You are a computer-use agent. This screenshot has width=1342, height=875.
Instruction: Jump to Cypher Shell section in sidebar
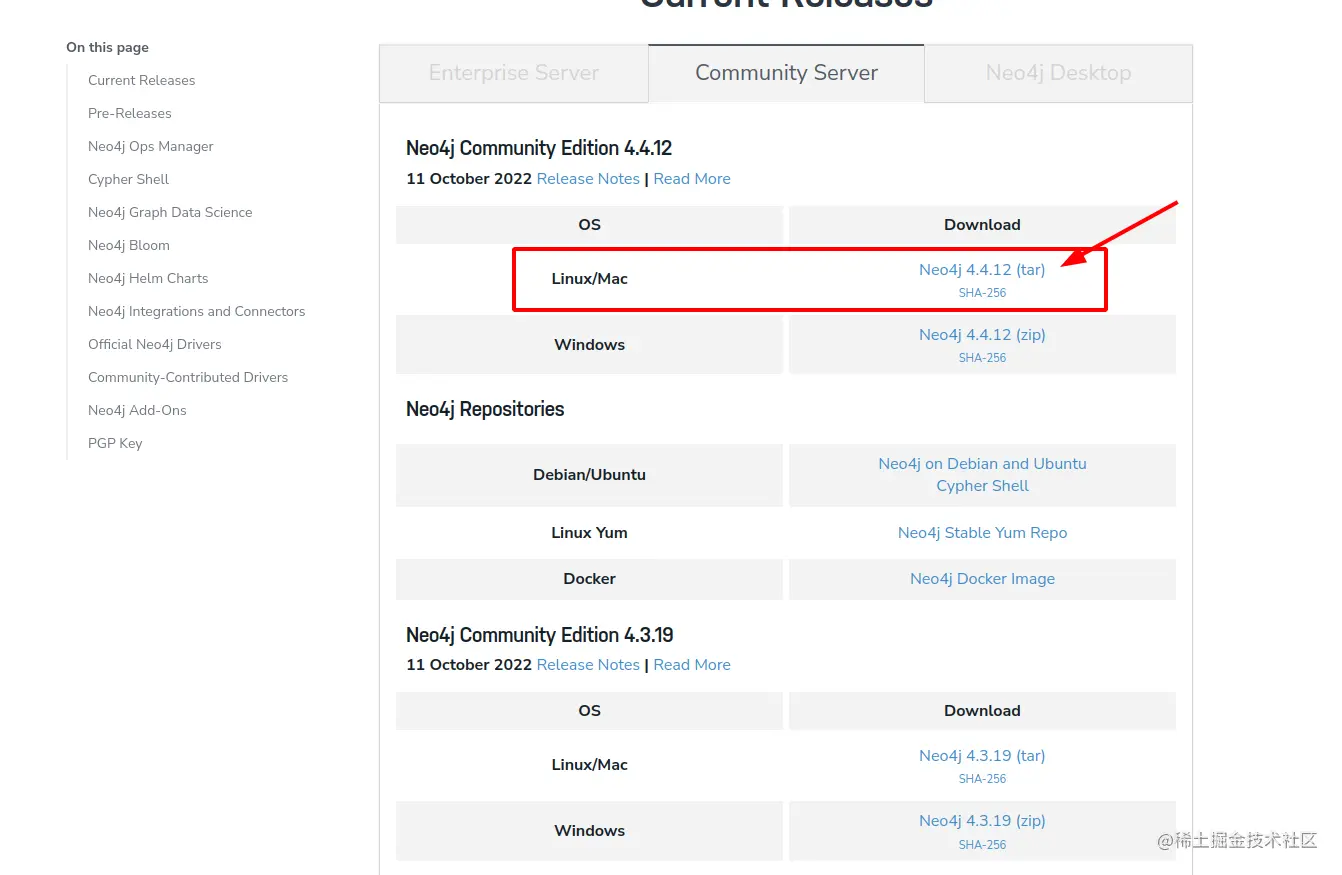tap(128, 179)
